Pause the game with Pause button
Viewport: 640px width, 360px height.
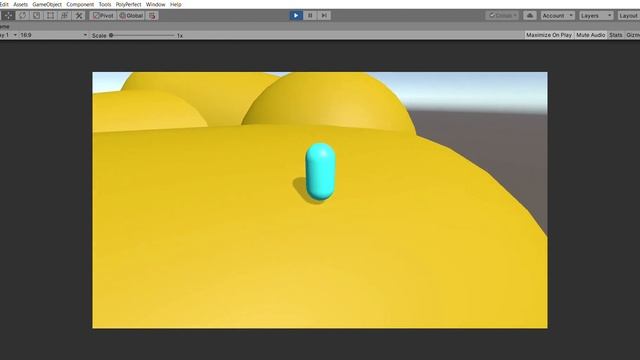click(x=310, y=16)
